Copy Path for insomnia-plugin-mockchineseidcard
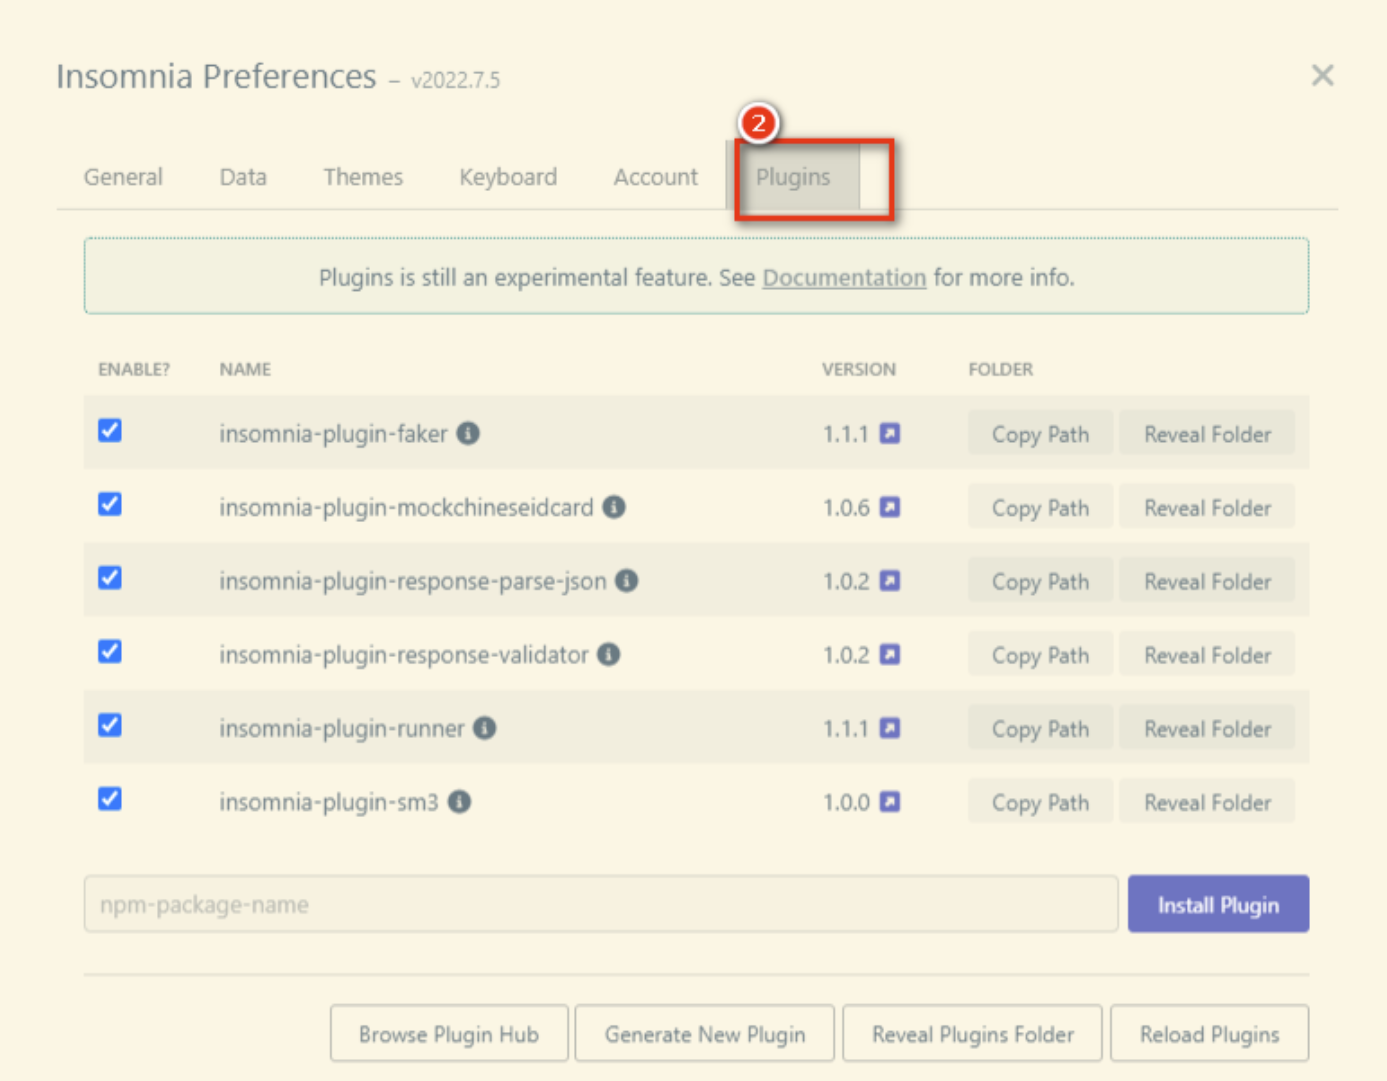The image size is (1387, 1081). [x=1040, y=507]
